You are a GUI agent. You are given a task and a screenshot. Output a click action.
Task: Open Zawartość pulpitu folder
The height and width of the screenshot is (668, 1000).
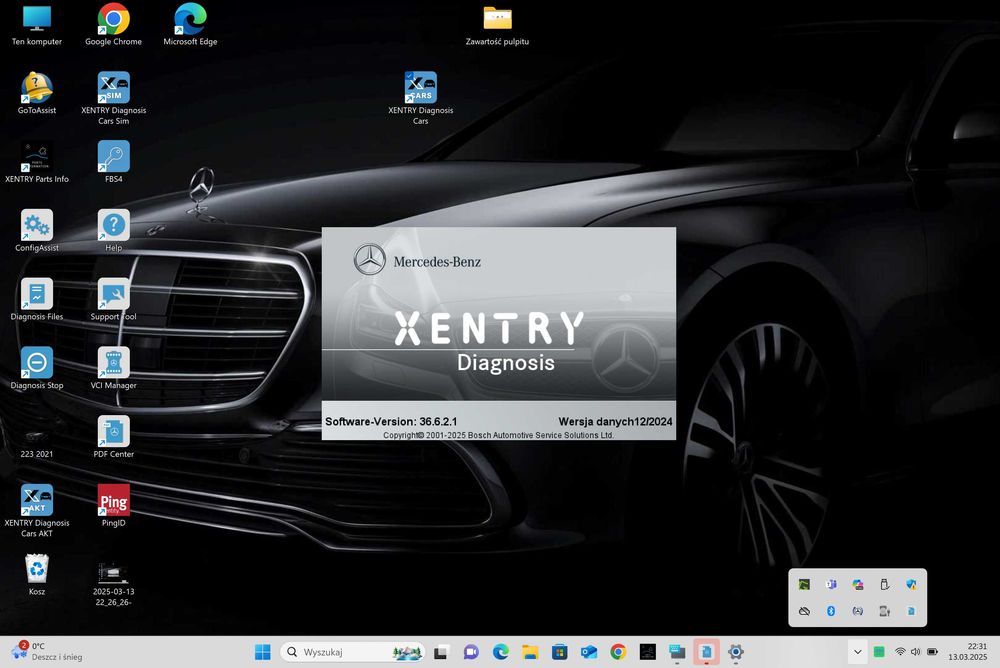point(497,26)
